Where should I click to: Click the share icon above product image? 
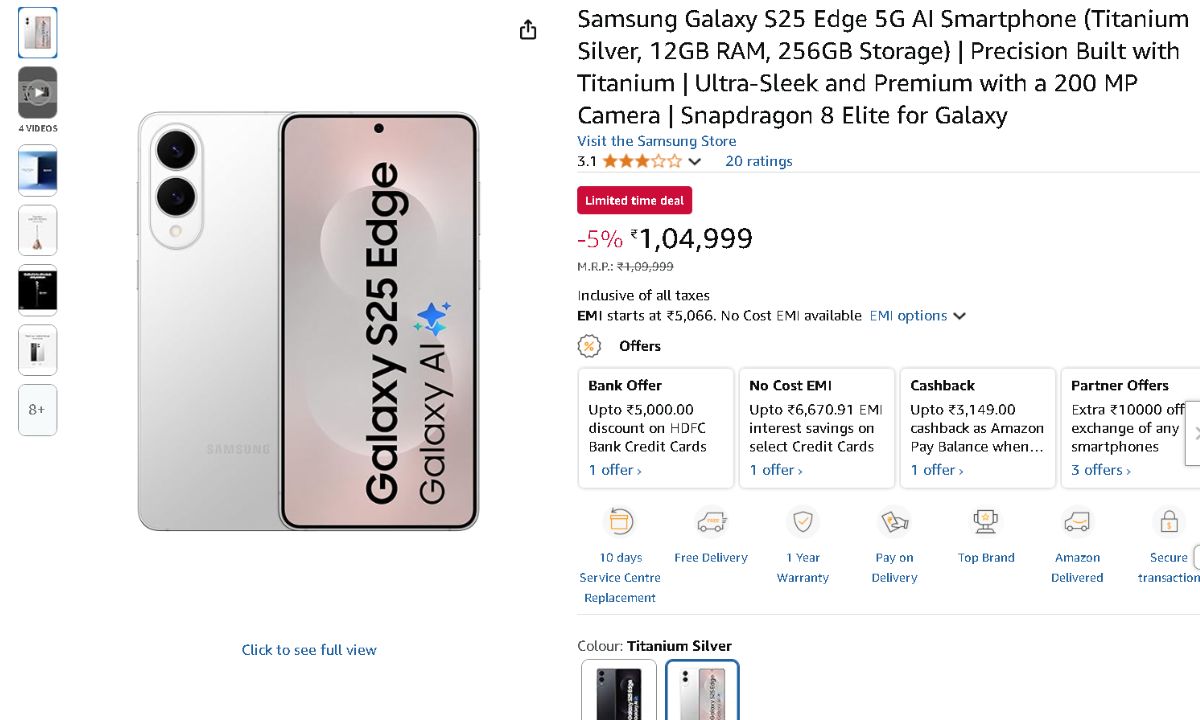pyautogui.click(x=528, y=31)
